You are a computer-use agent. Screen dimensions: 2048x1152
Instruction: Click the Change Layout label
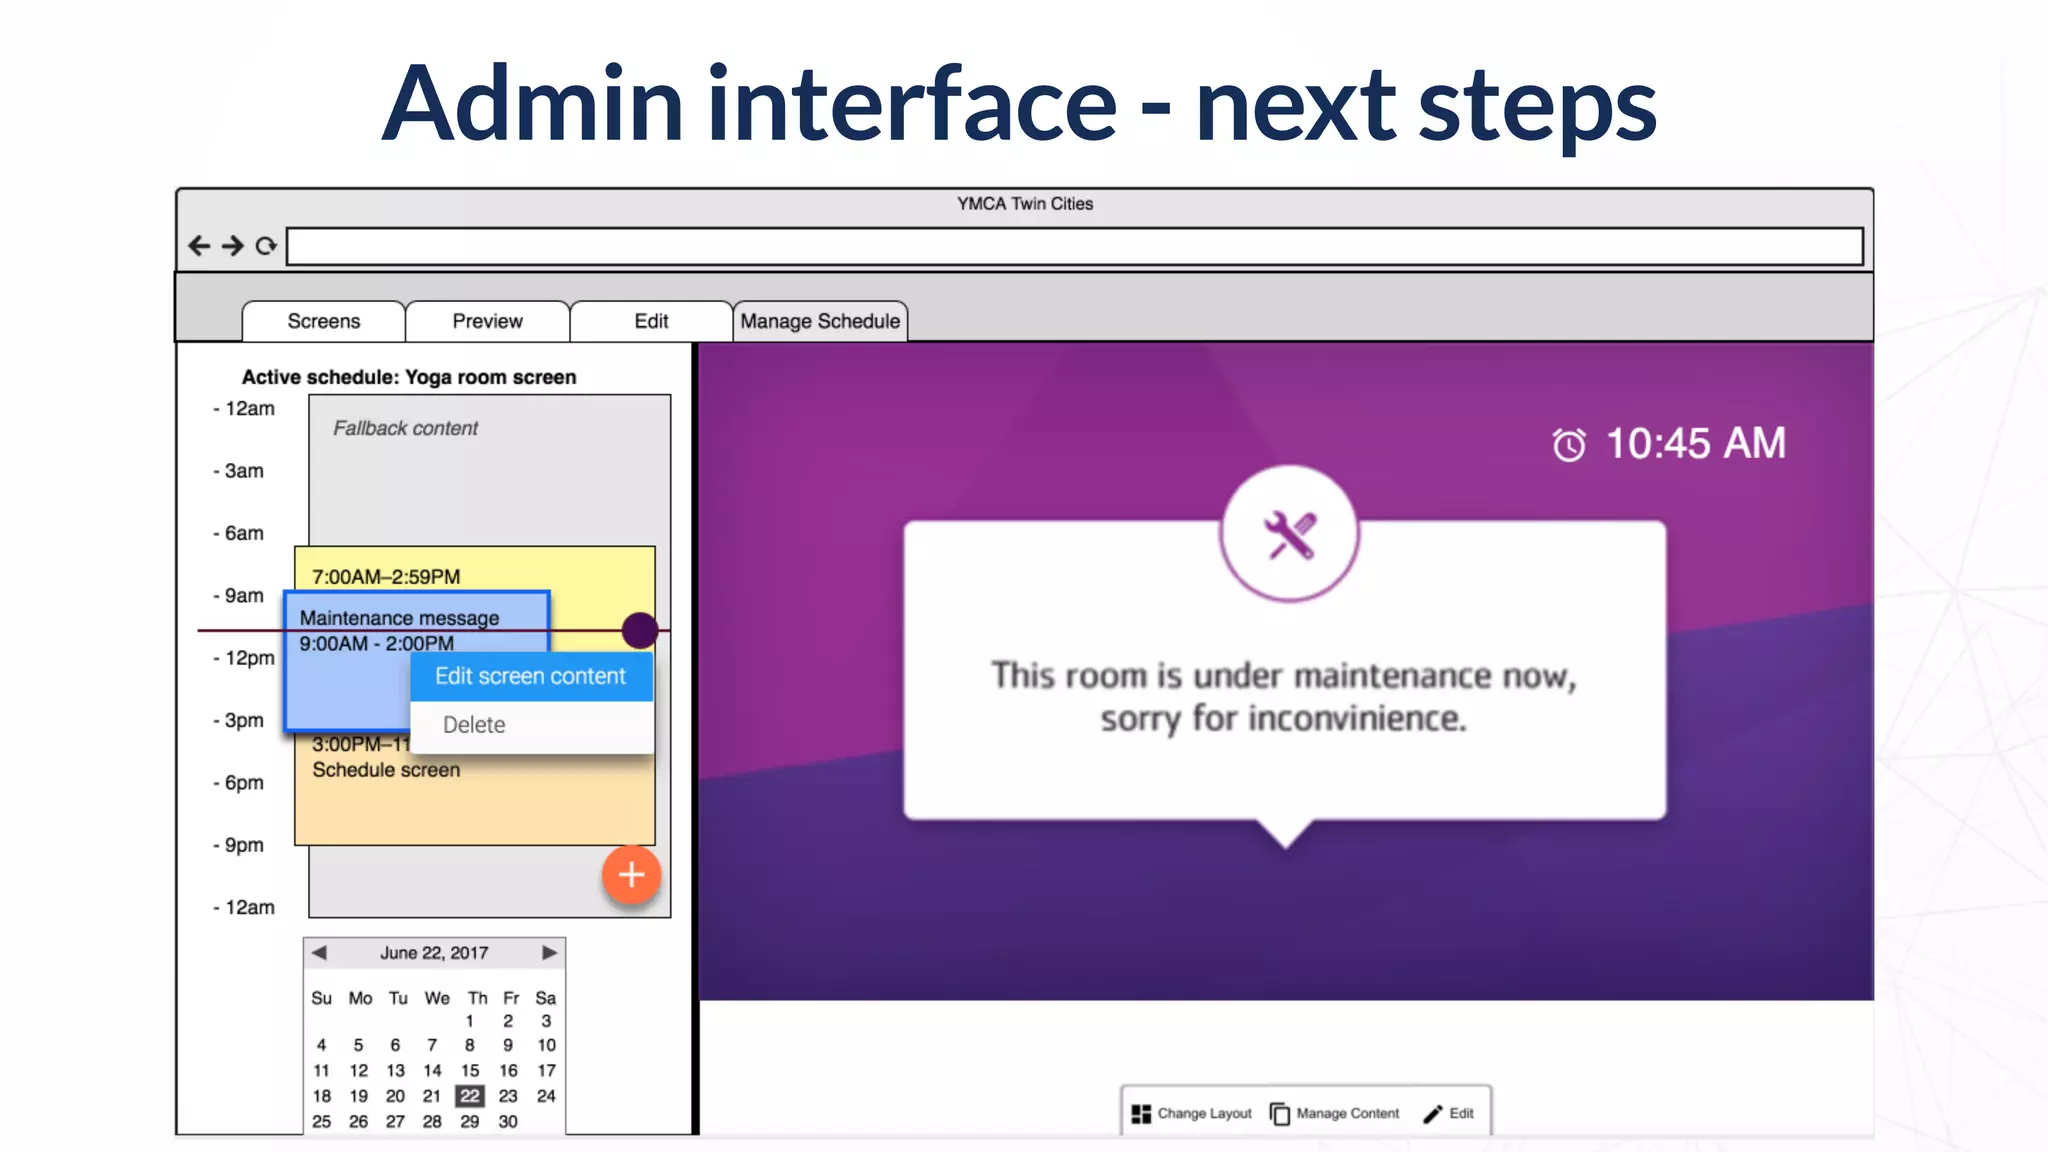(x=1204, y=1114)
